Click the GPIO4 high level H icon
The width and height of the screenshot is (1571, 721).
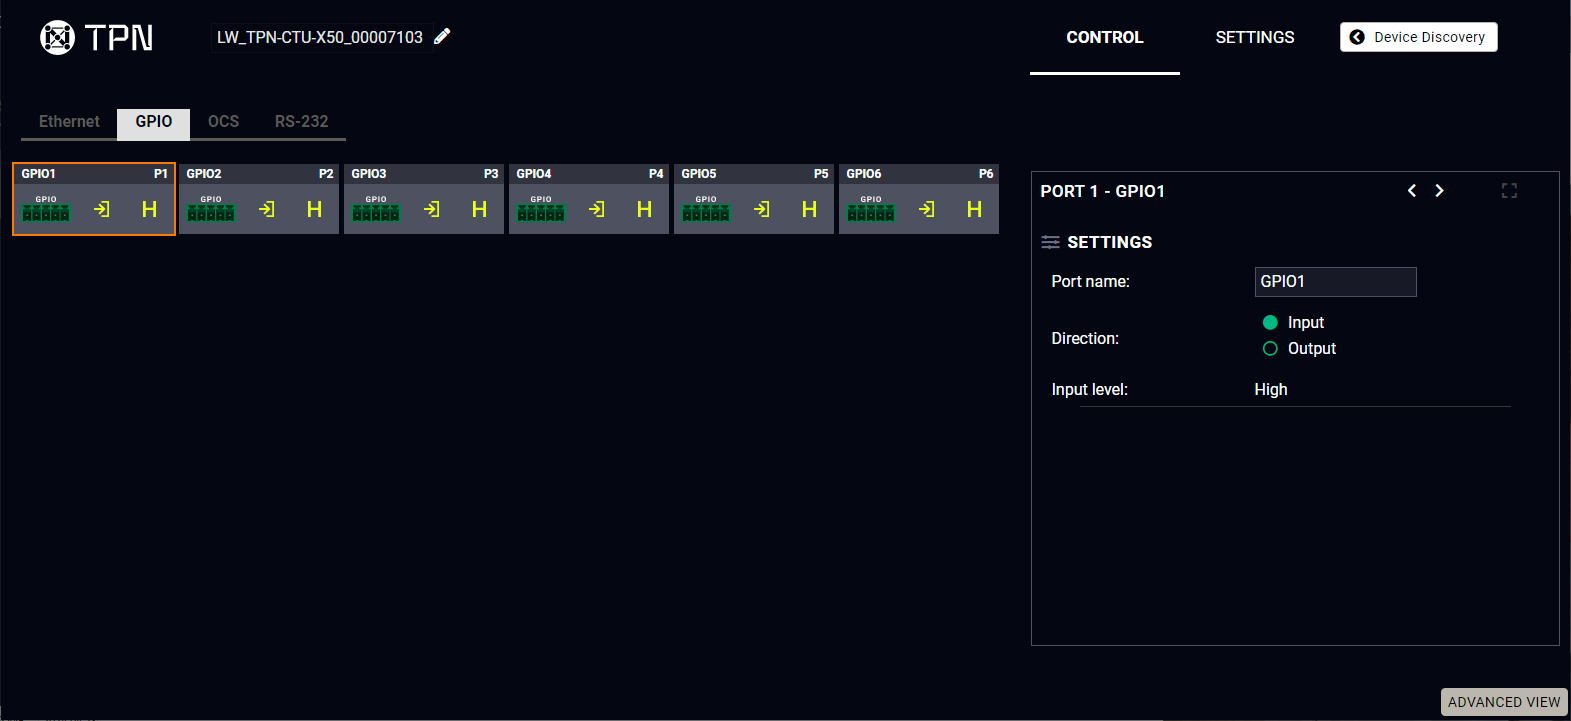click(x=644, y=209)
